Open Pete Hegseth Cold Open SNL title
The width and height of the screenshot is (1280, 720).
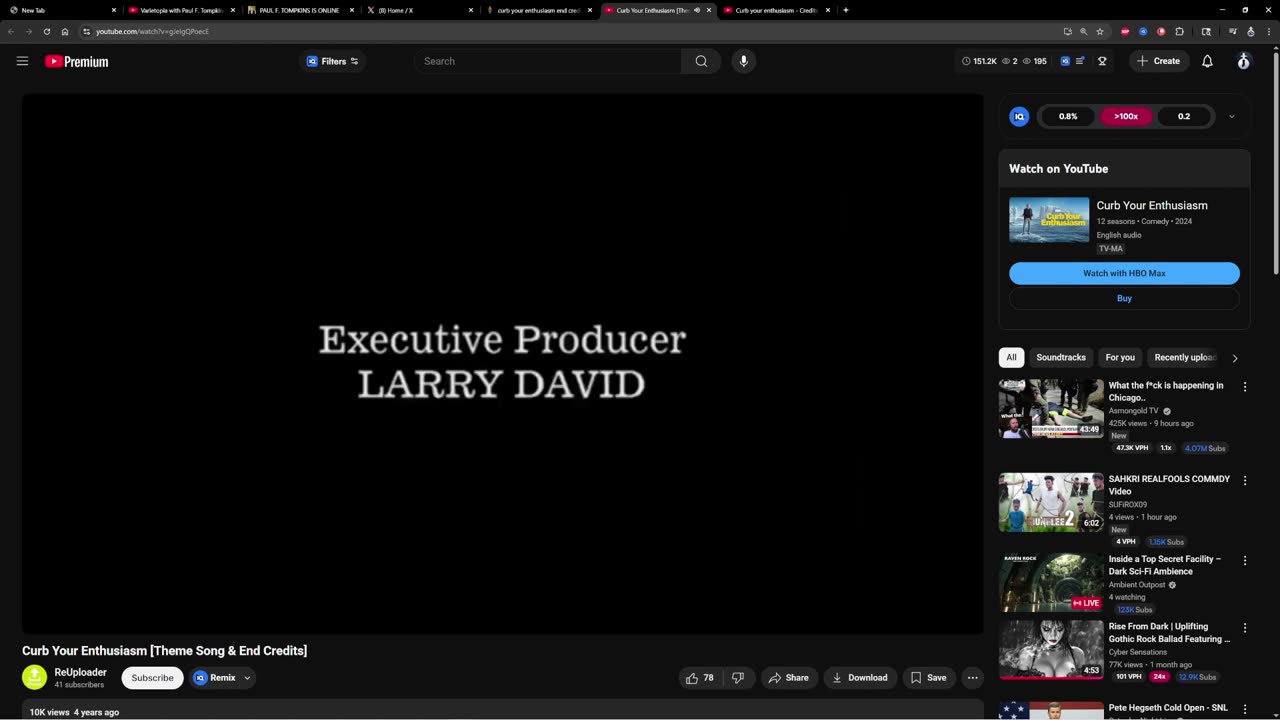[x=1168, y=708]
